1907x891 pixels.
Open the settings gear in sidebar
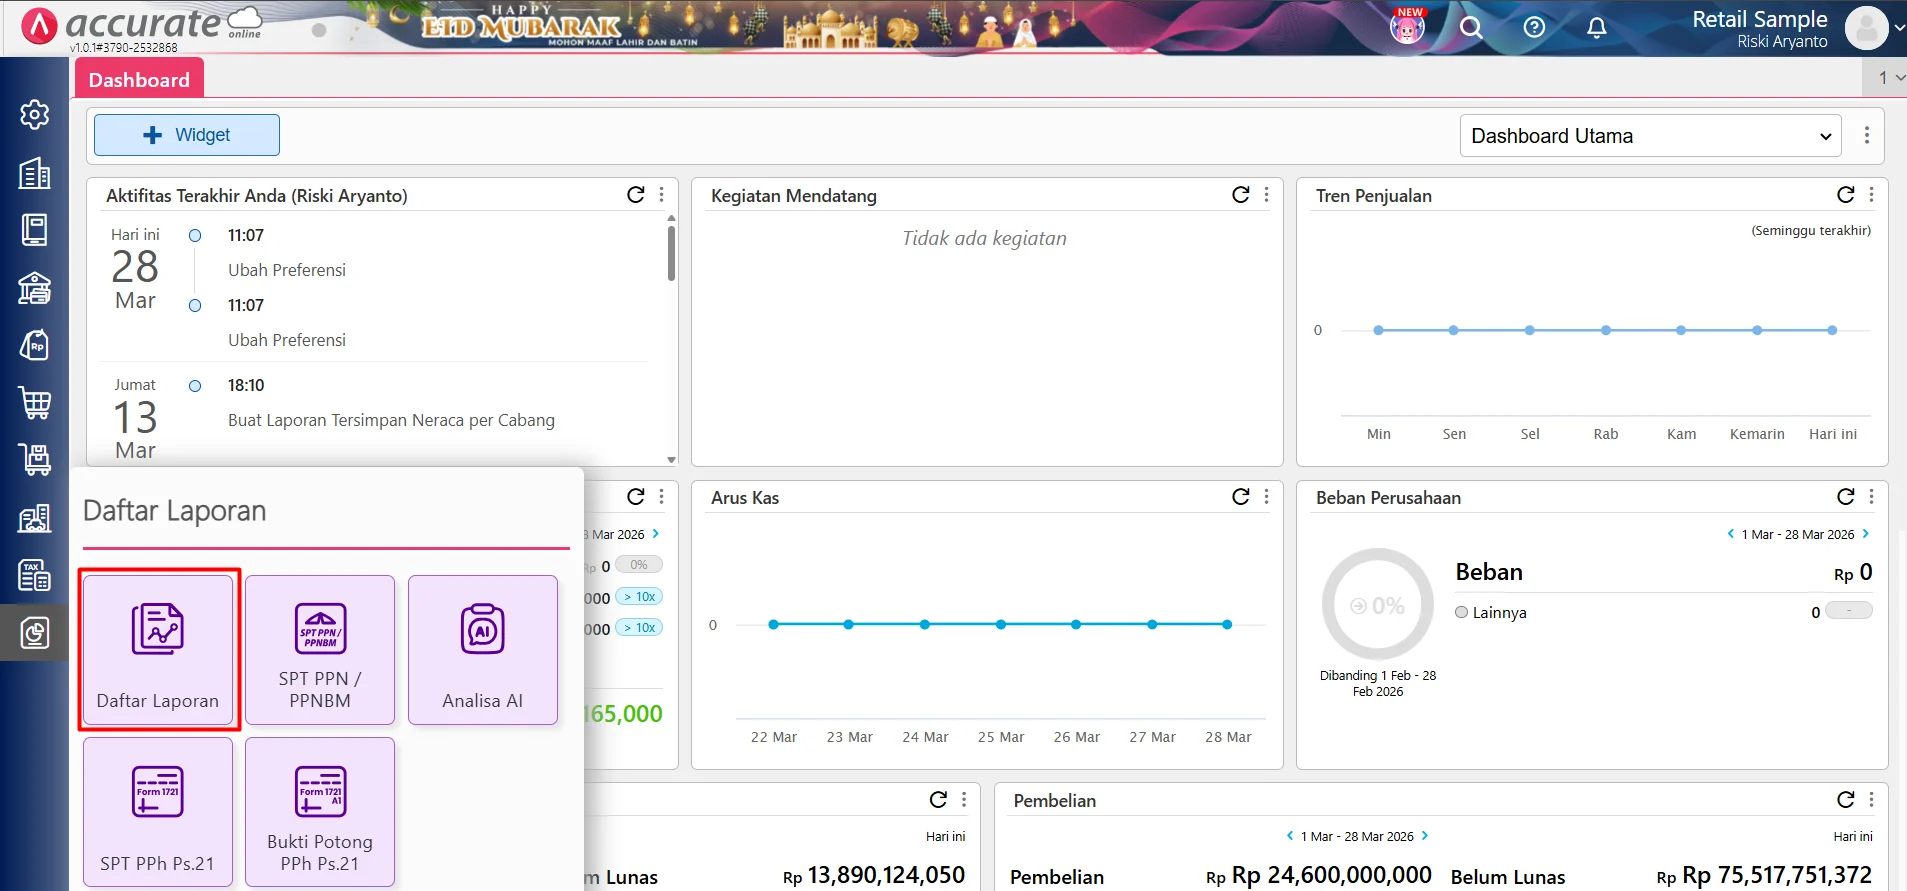coord(34,115)
